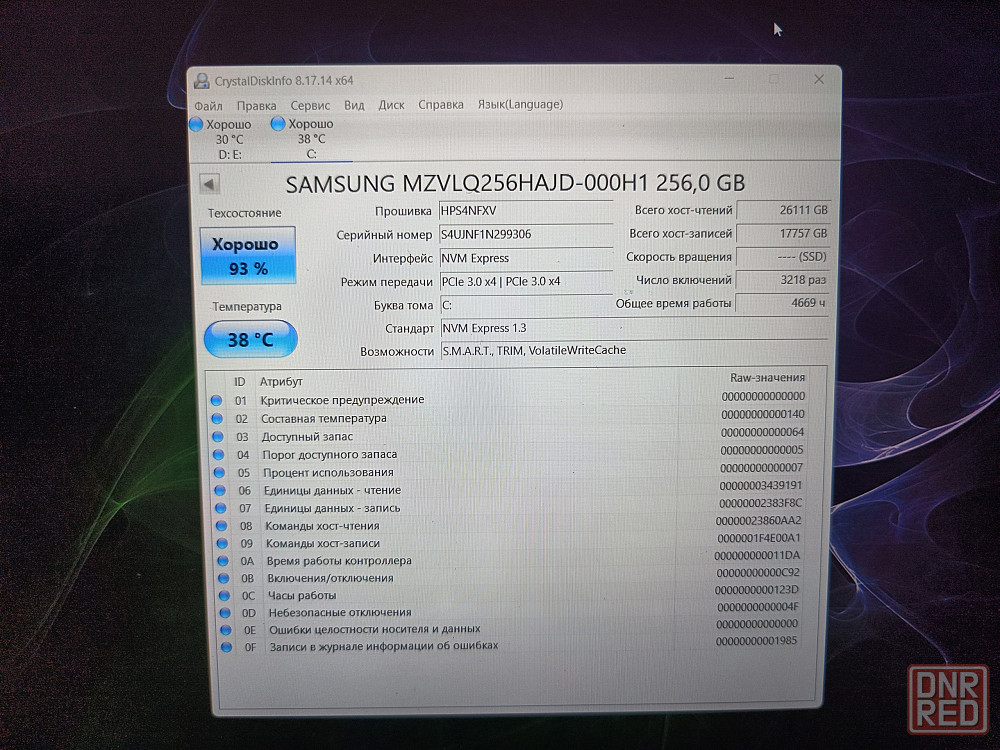Click the disk model title SAMSUNG MZVLQ256HAJD-000H1
This screenshot has width=1000, height=750.
[x=515, y=184]
